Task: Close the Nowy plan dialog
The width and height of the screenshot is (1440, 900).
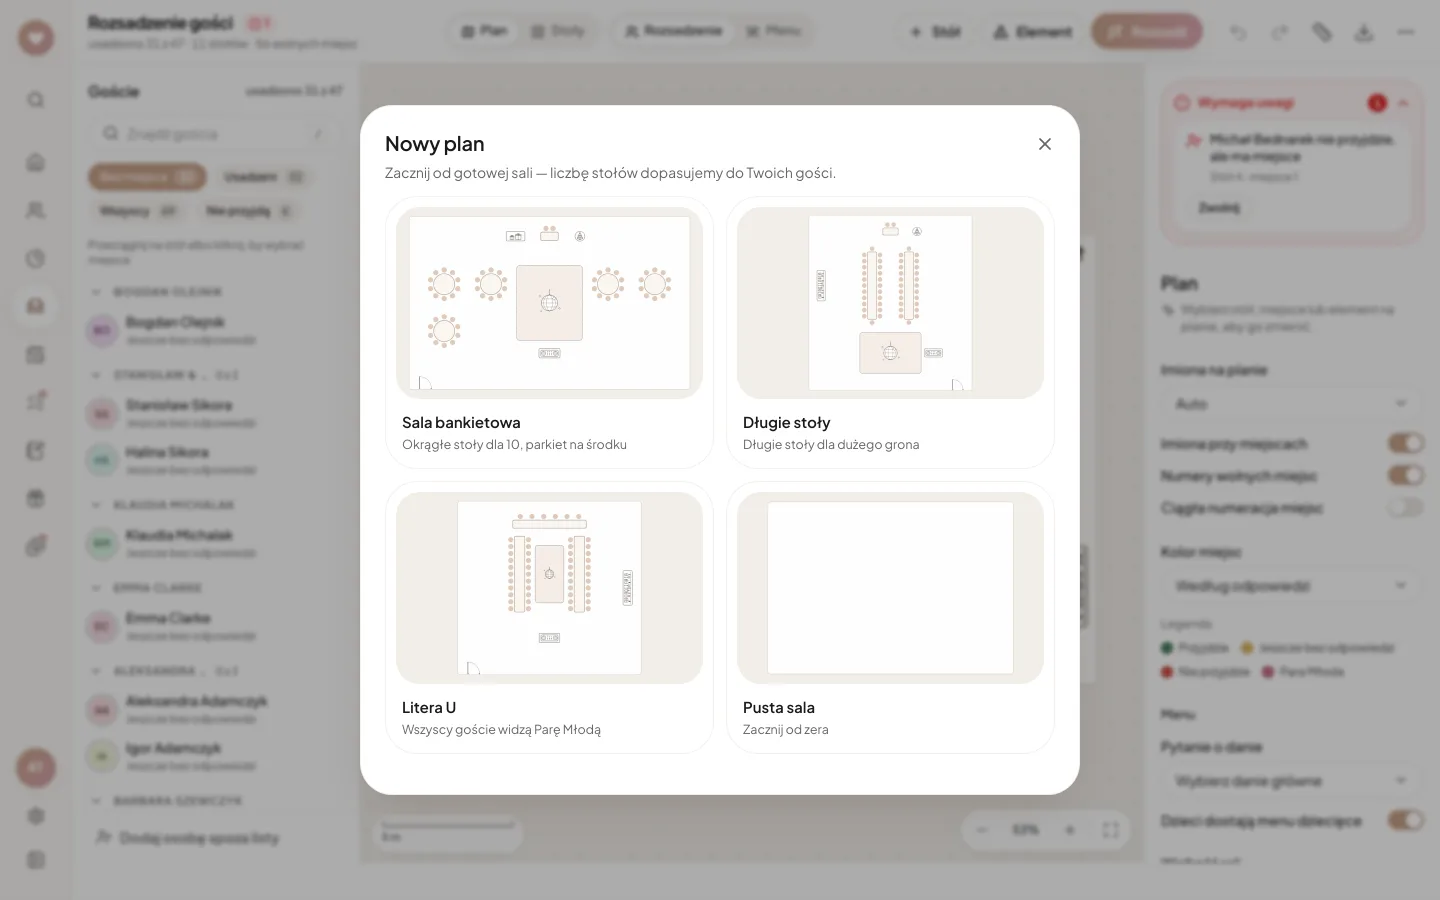Action: pyautogui.click(x=1045, y=144)
